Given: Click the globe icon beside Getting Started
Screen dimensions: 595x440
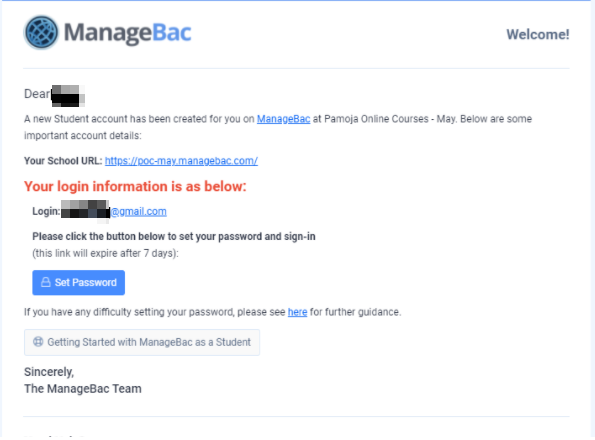Looking at the screenshot, I should coord(38,342).
